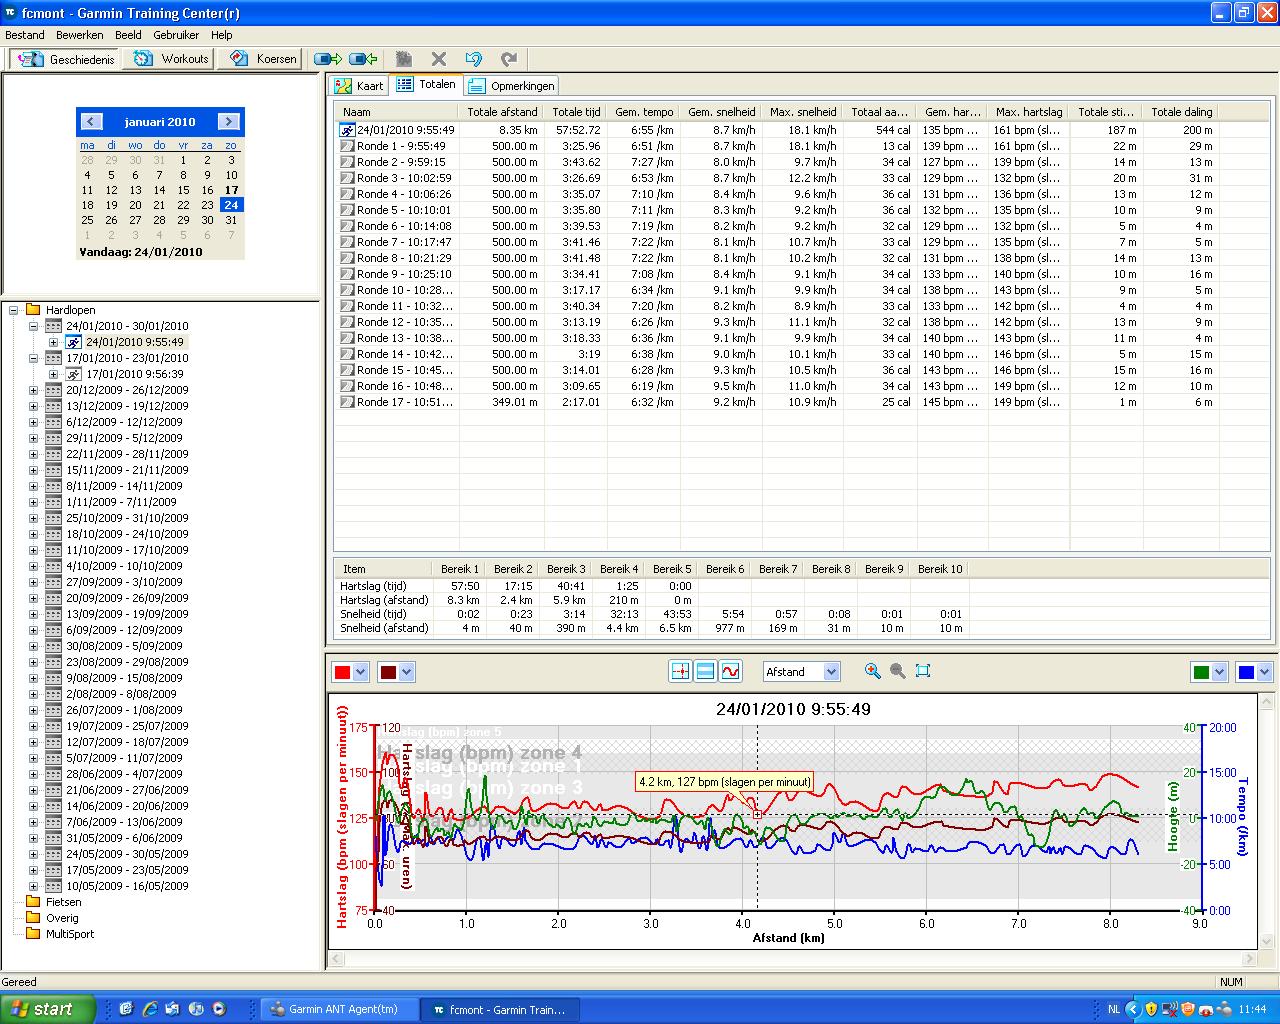The height and width of the screenshot is (1024, 1280).
Task: Click the NL language indicator in tray
Action: (1114, 1010)
